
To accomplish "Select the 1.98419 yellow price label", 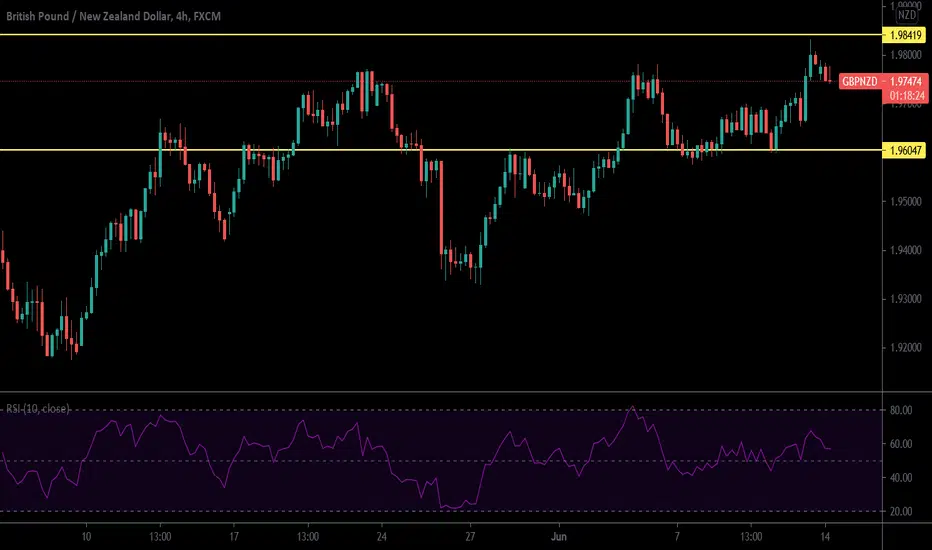I will pos(905,35).
